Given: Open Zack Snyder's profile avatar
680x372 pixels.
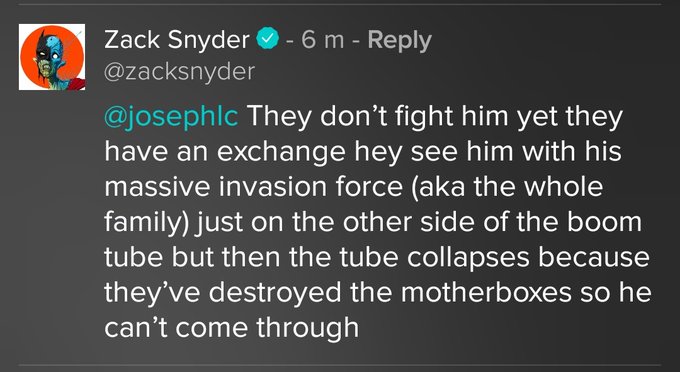Looking at the screenshot, I should [x=52, y=57].
